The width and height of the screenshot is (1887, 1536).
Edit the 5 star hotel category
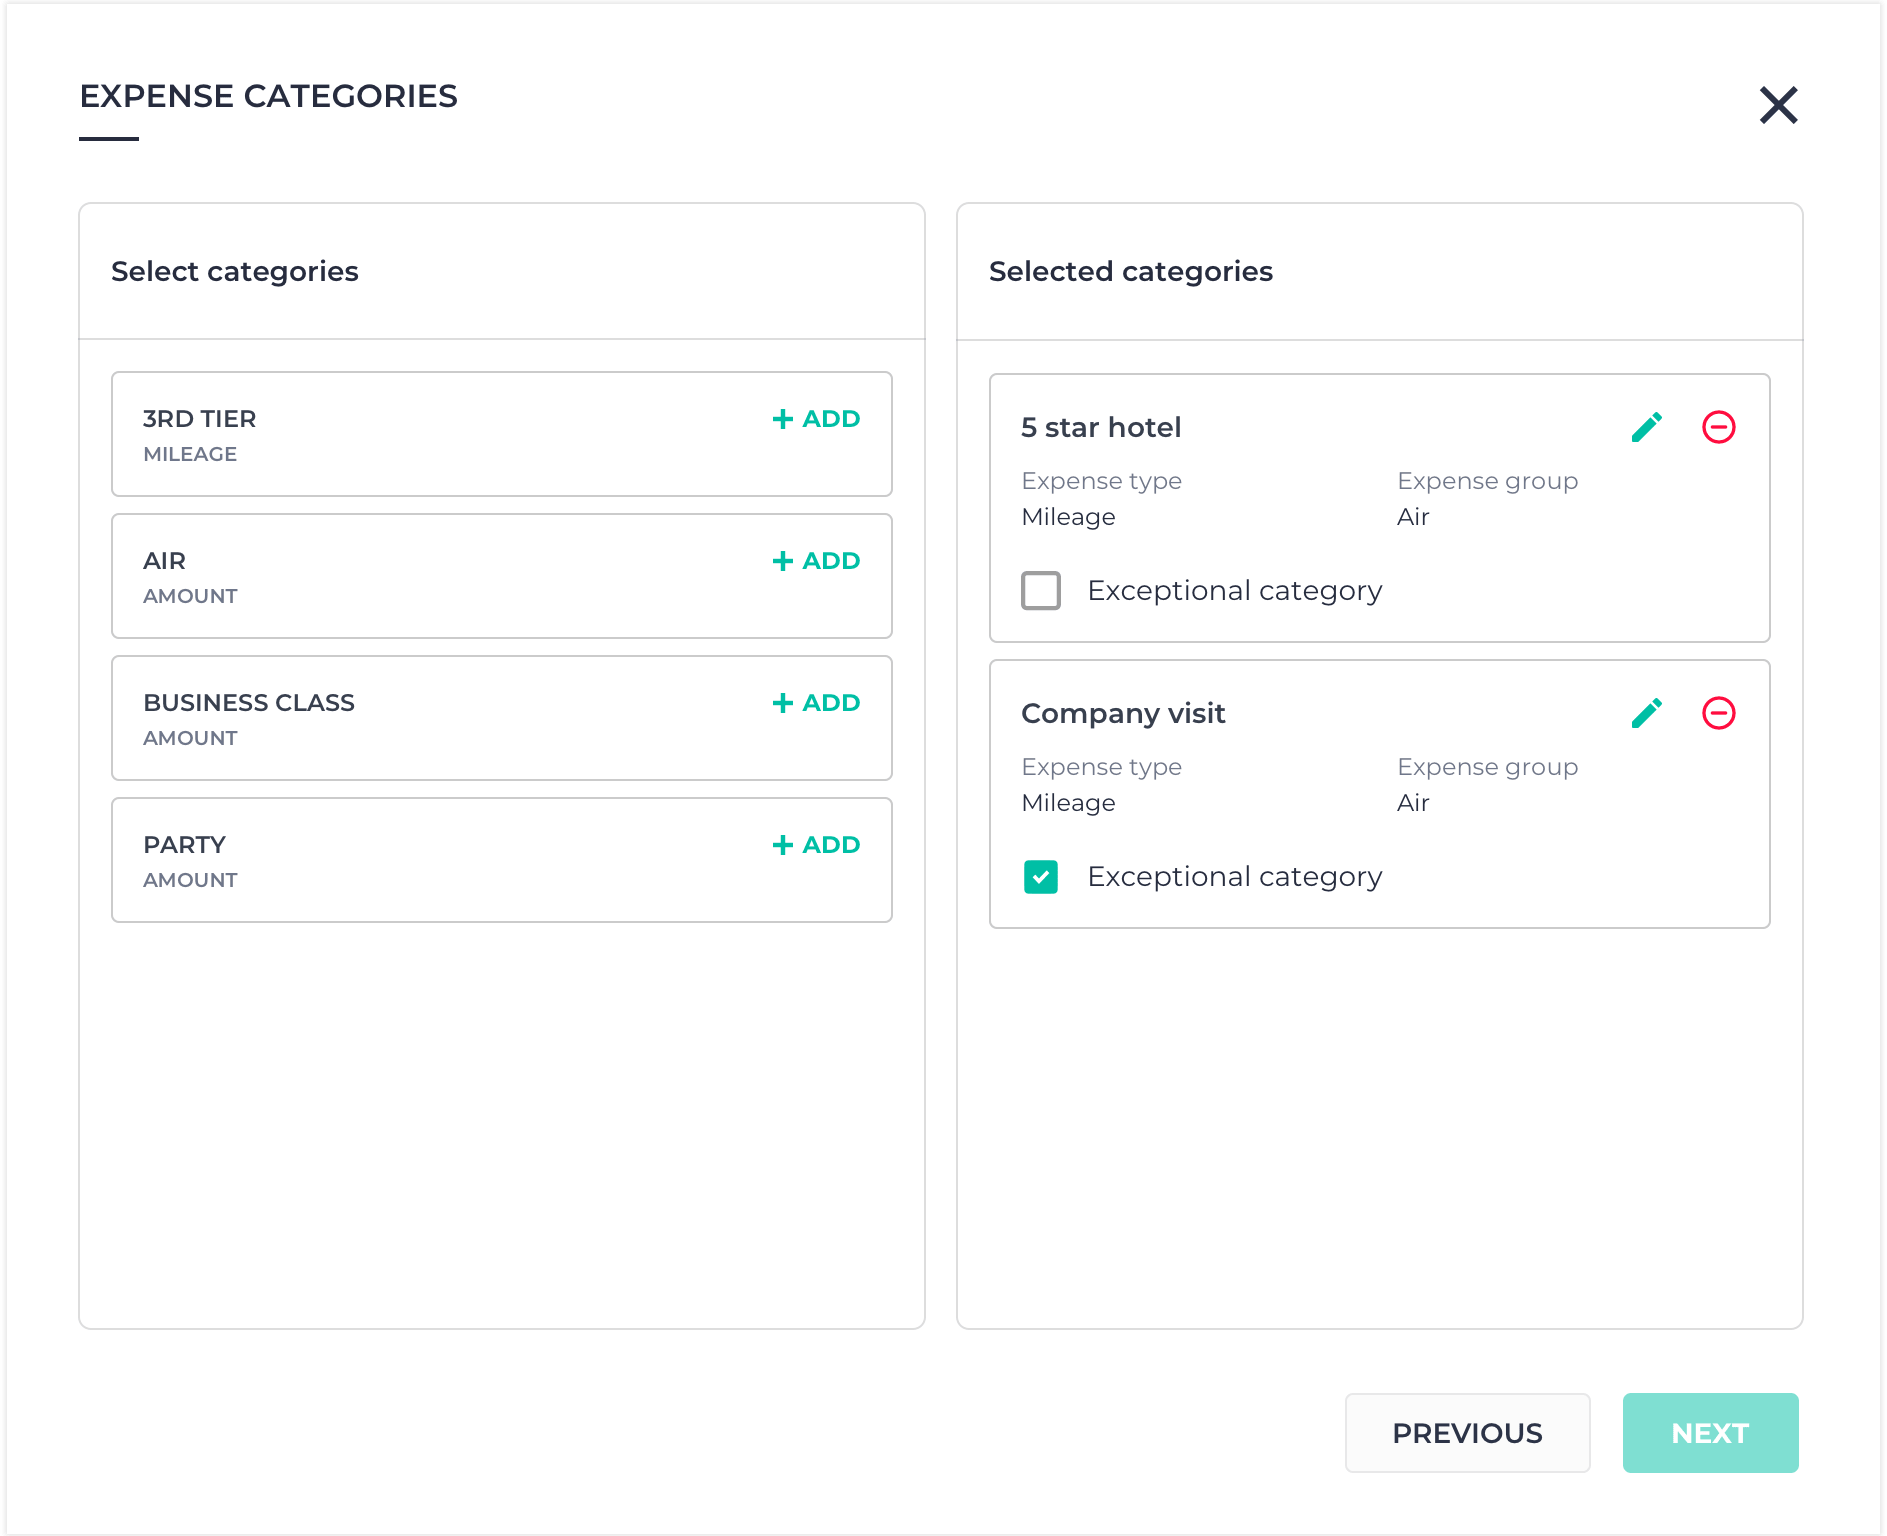point(1646,427)
